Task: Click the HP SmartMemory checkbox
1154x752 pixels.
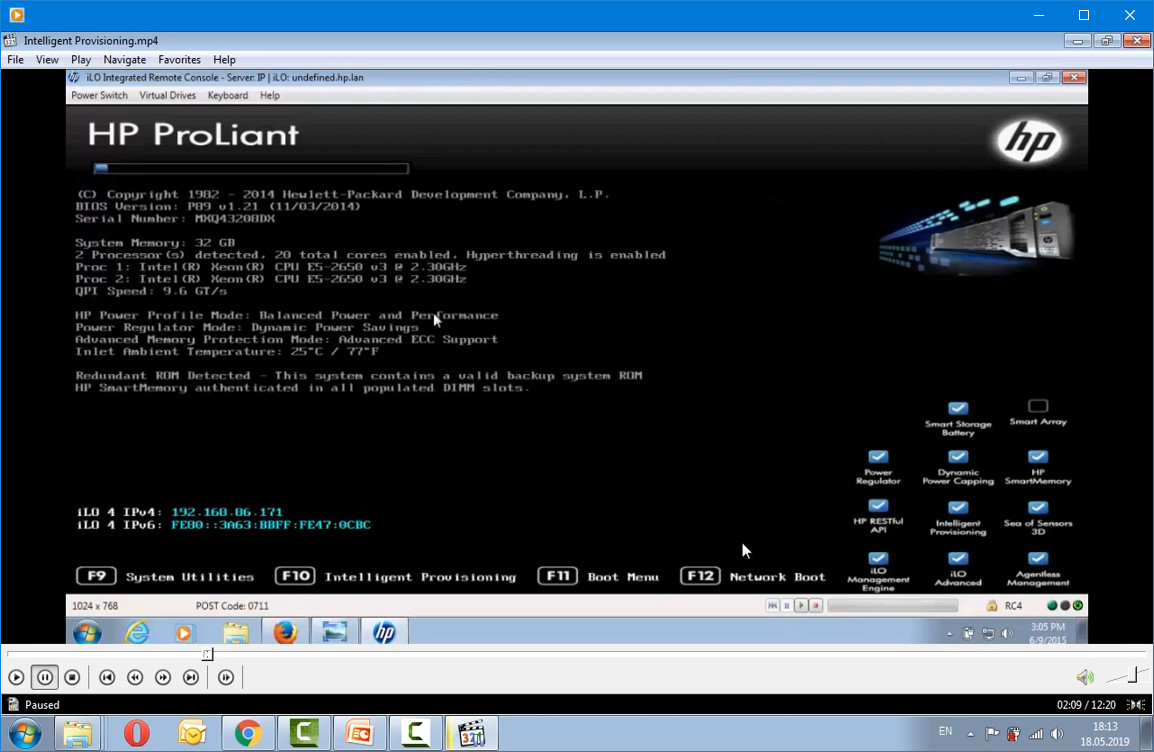Action: click(1038, 457)
